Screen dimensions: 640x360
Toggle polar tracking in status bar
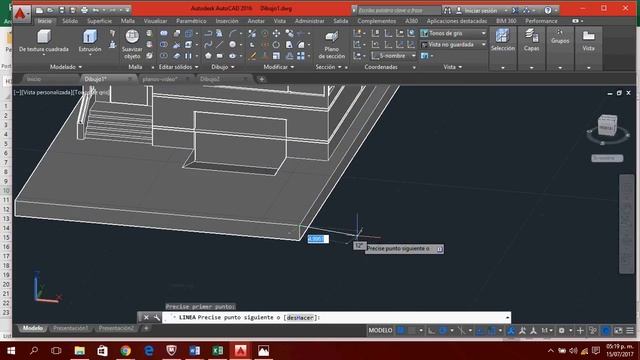coord(443,330)
